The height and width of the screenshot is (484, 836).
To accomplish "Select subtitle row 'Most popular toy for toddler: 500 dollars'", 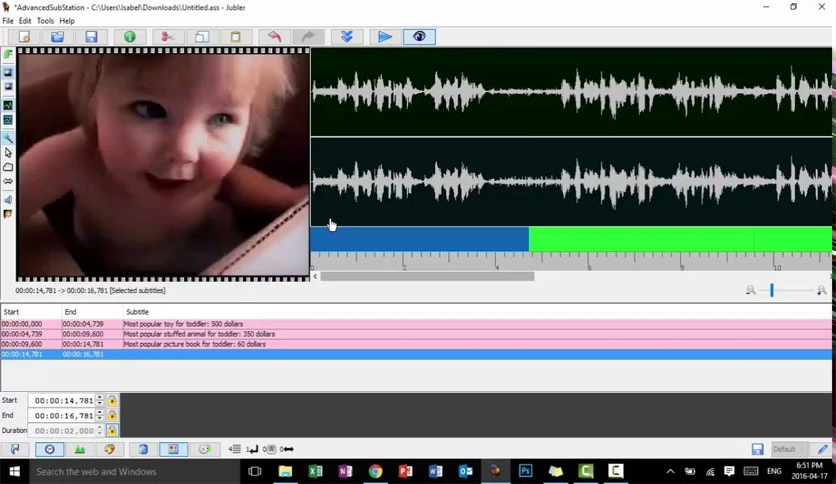I will [x=416, y=324].
